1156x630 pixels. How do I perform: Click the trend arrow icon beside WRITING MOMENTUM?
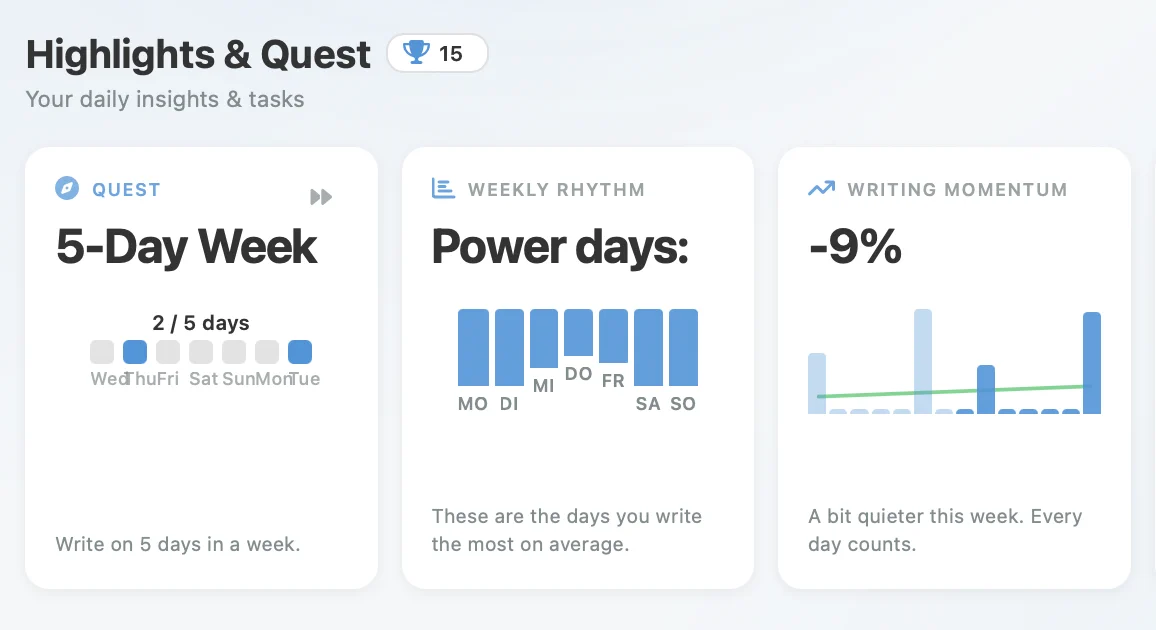coord(820,188)
